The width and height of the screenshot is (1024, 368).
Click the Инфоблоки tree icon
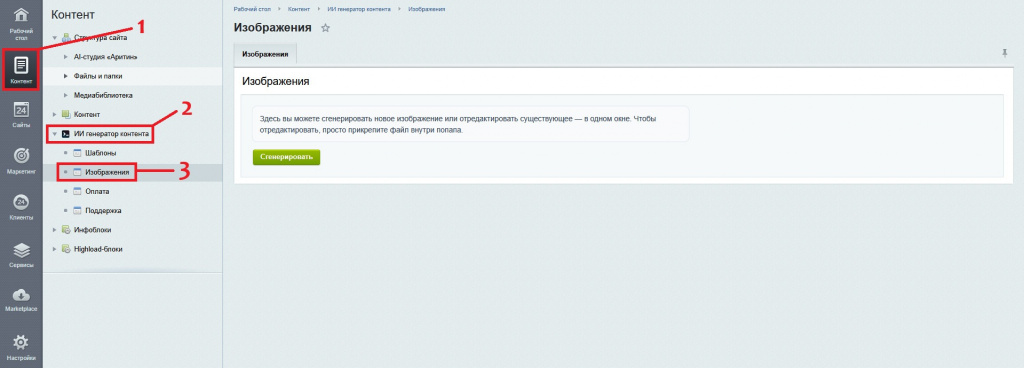tap(65, 230)
